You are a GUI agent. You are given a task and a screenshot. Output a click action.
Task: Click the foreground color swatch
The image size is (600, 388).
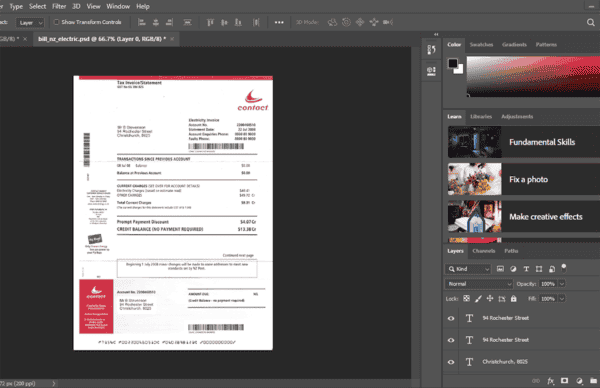453,63
